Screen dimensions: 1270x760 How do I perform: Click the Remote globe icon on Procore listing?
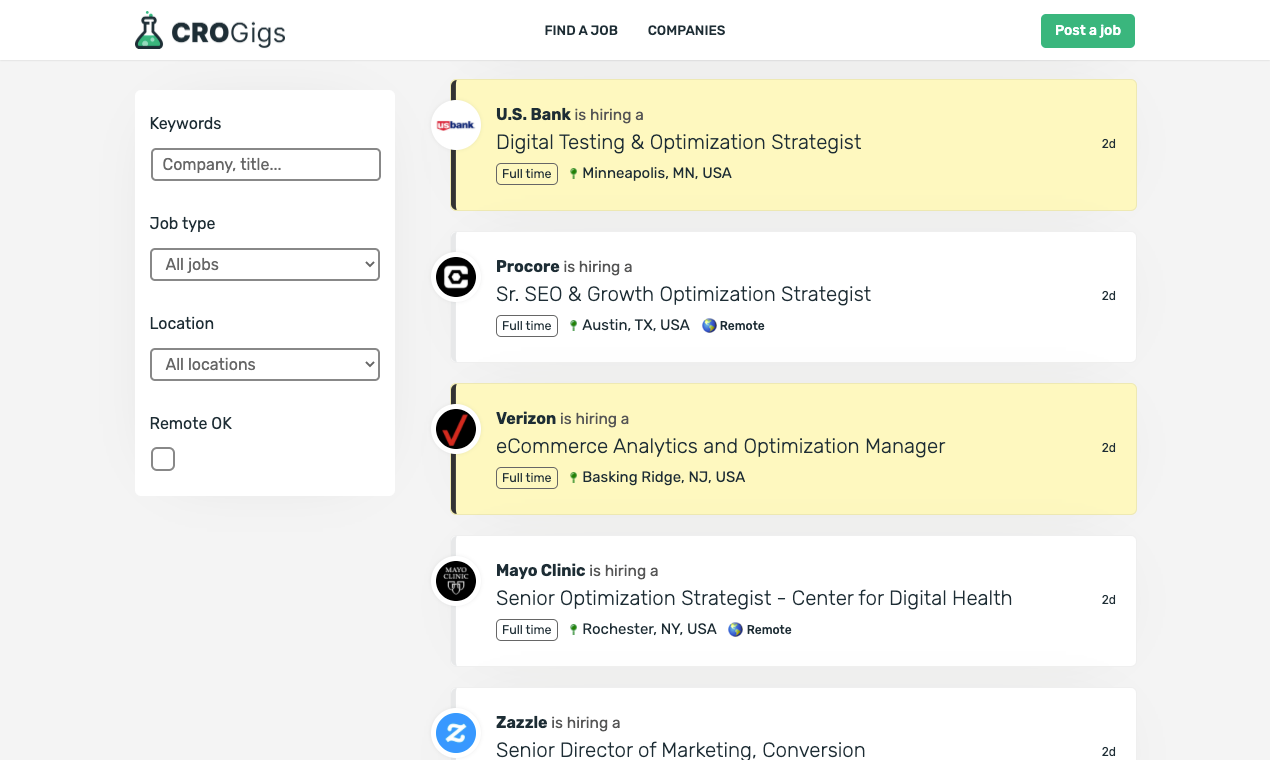709,325
